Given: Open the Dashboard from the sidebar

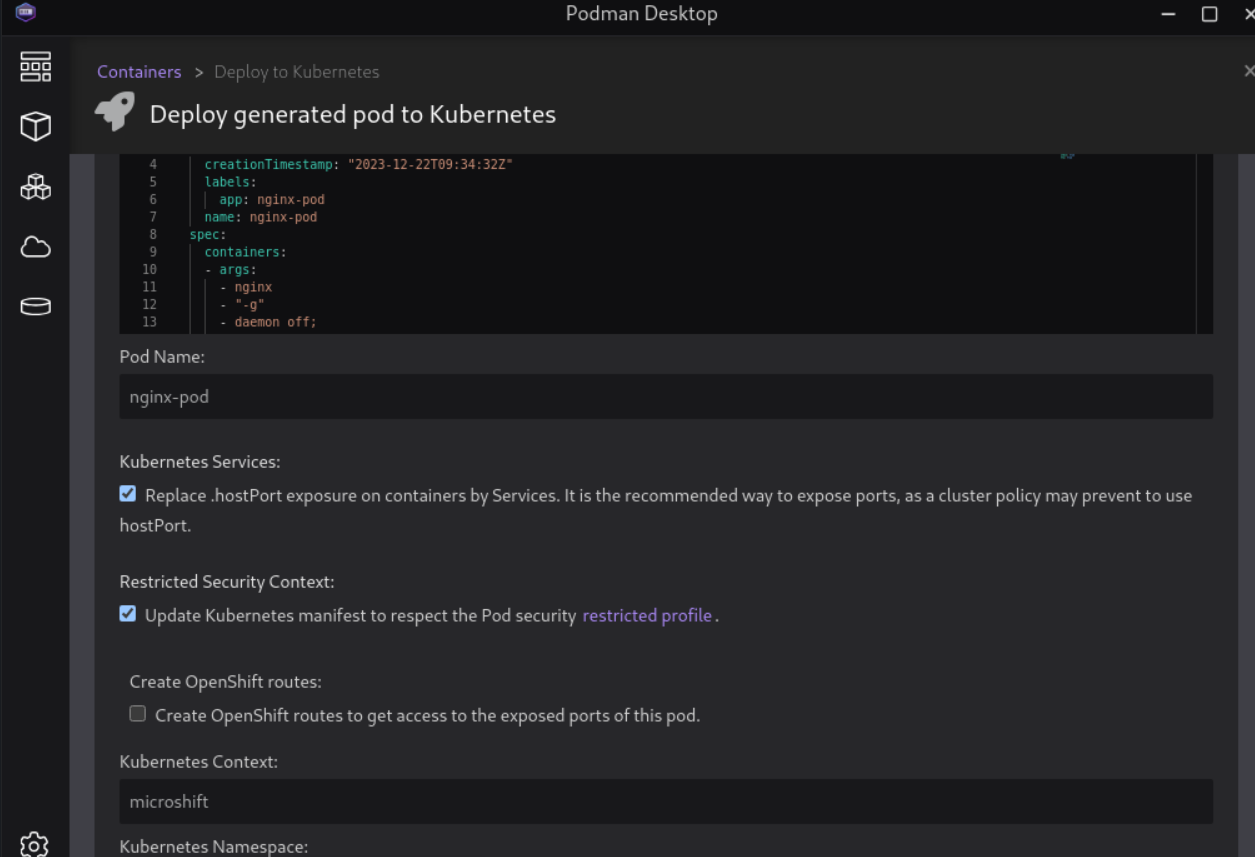Looking at the screenshot, I should coord(35,67).
